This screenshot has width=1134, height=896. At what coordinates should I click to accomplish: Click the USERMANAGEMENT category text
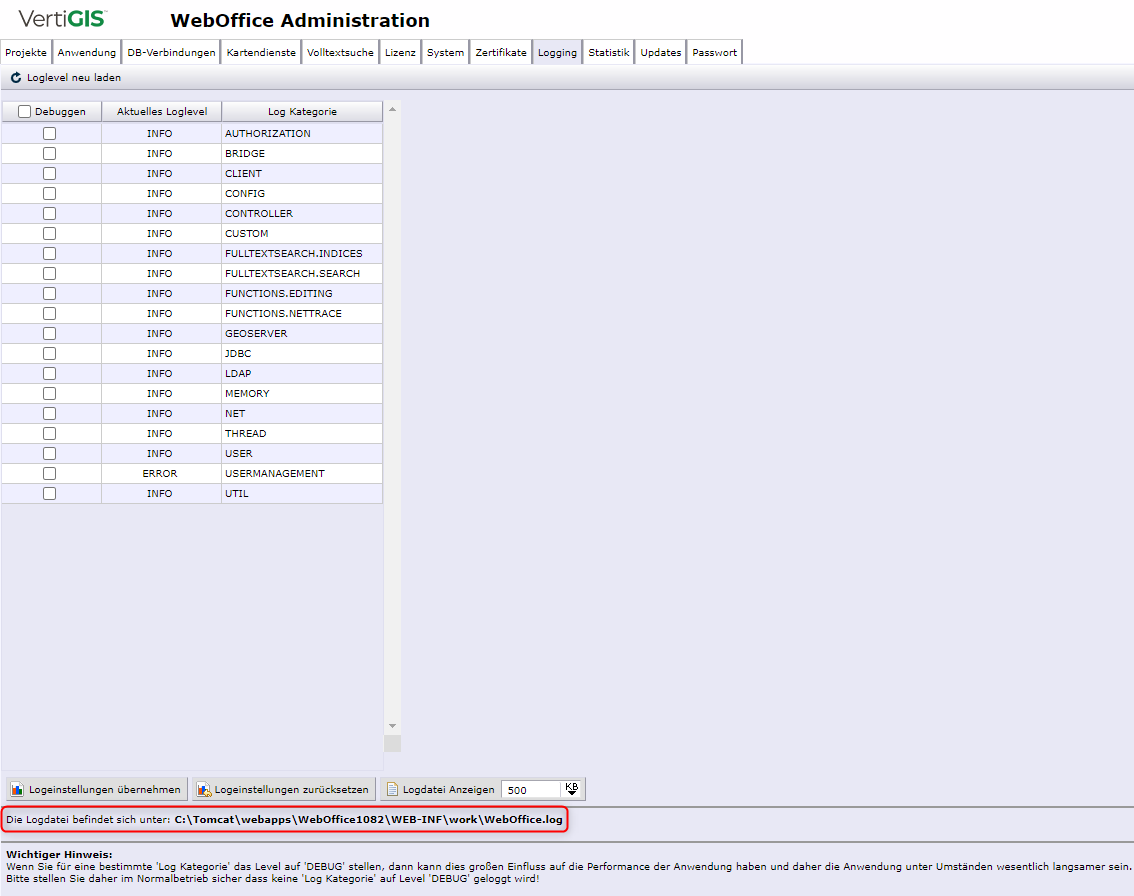click(x=275, y=474)
